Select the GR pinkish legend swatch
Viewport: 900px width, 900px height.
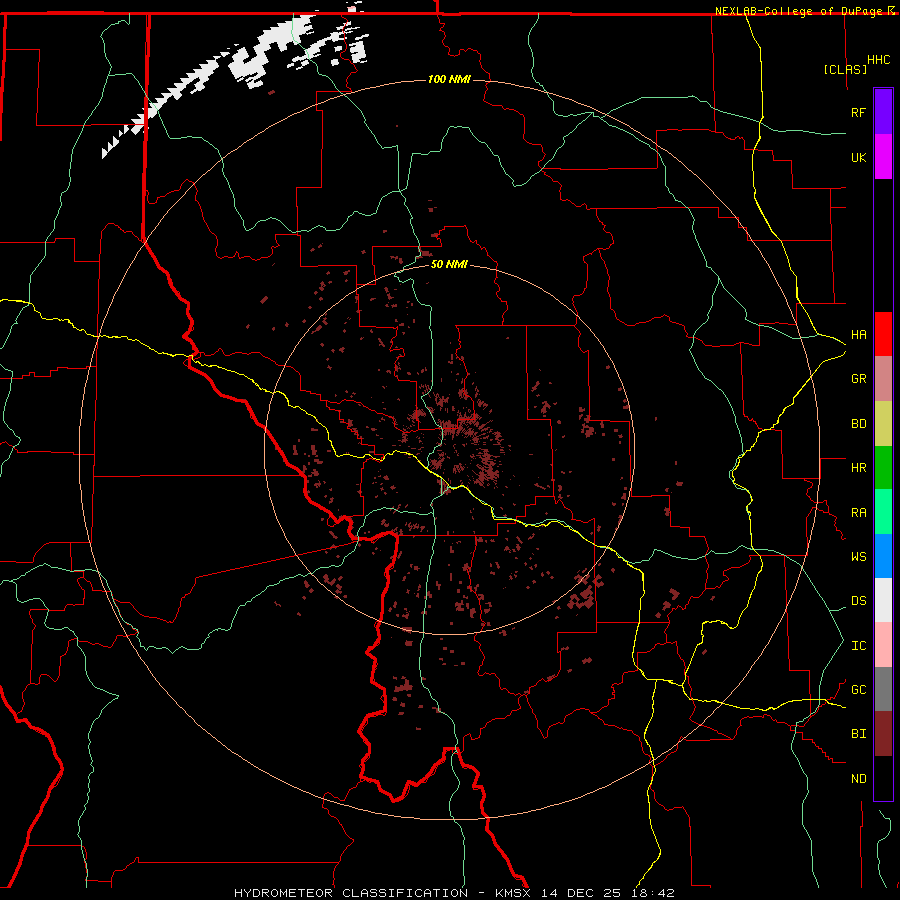pos(883,379)
